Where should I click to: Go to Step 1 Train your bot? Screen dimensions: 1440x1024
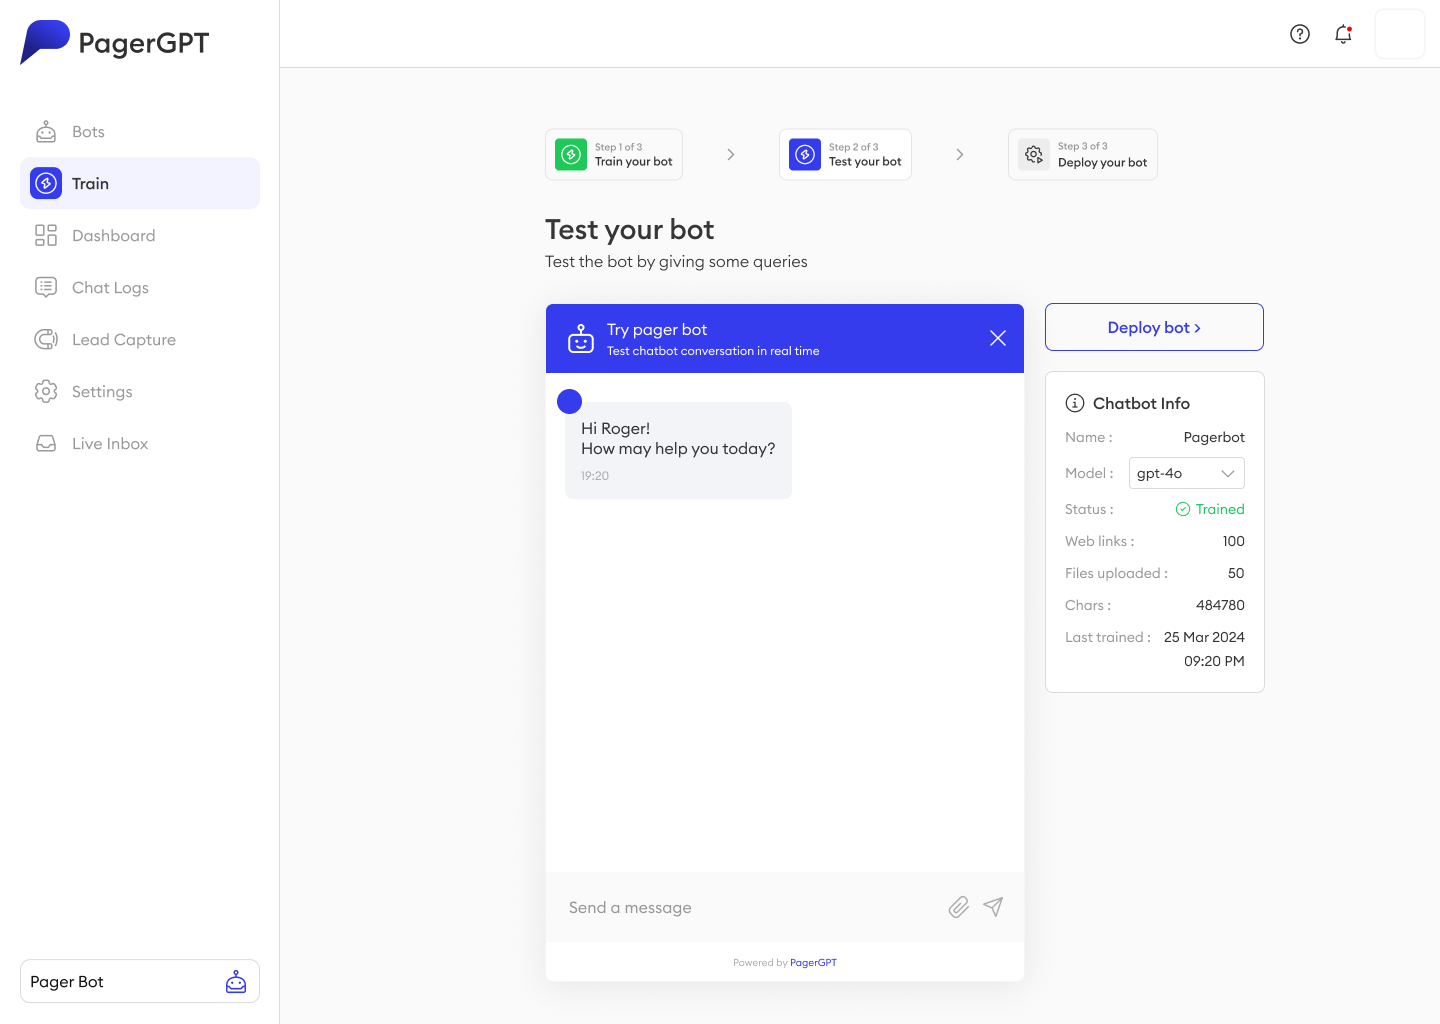click(614, 154)
